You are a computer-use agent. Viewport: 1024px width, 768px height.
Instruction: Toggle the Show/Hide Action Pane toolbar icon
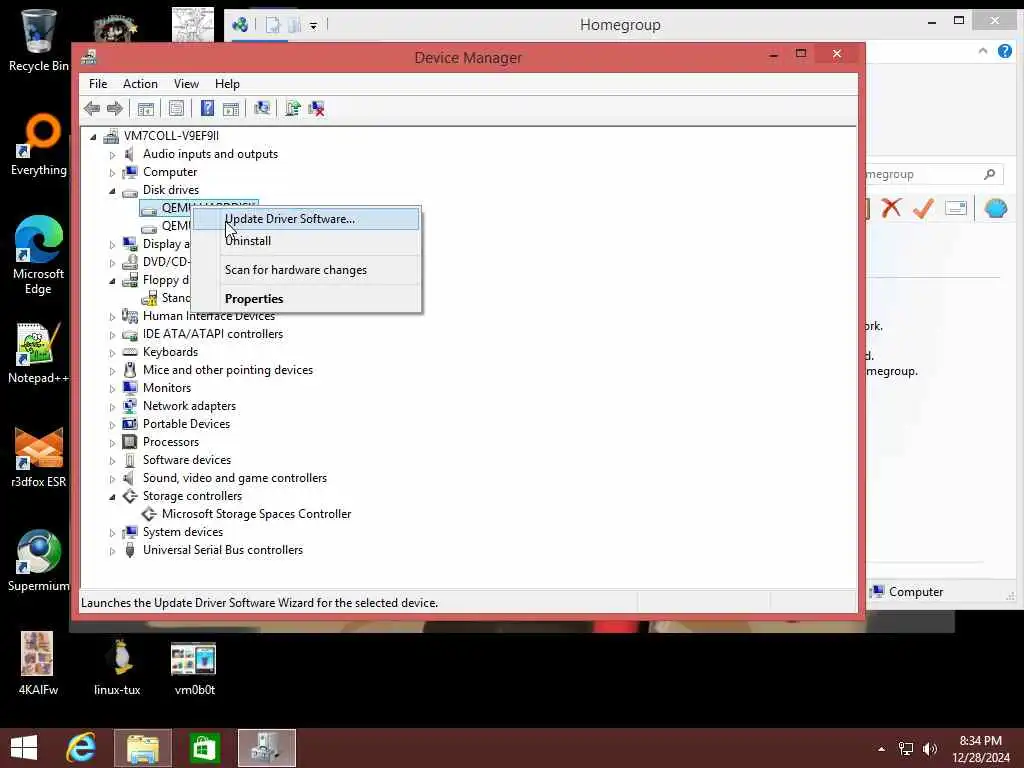point(231,108)
